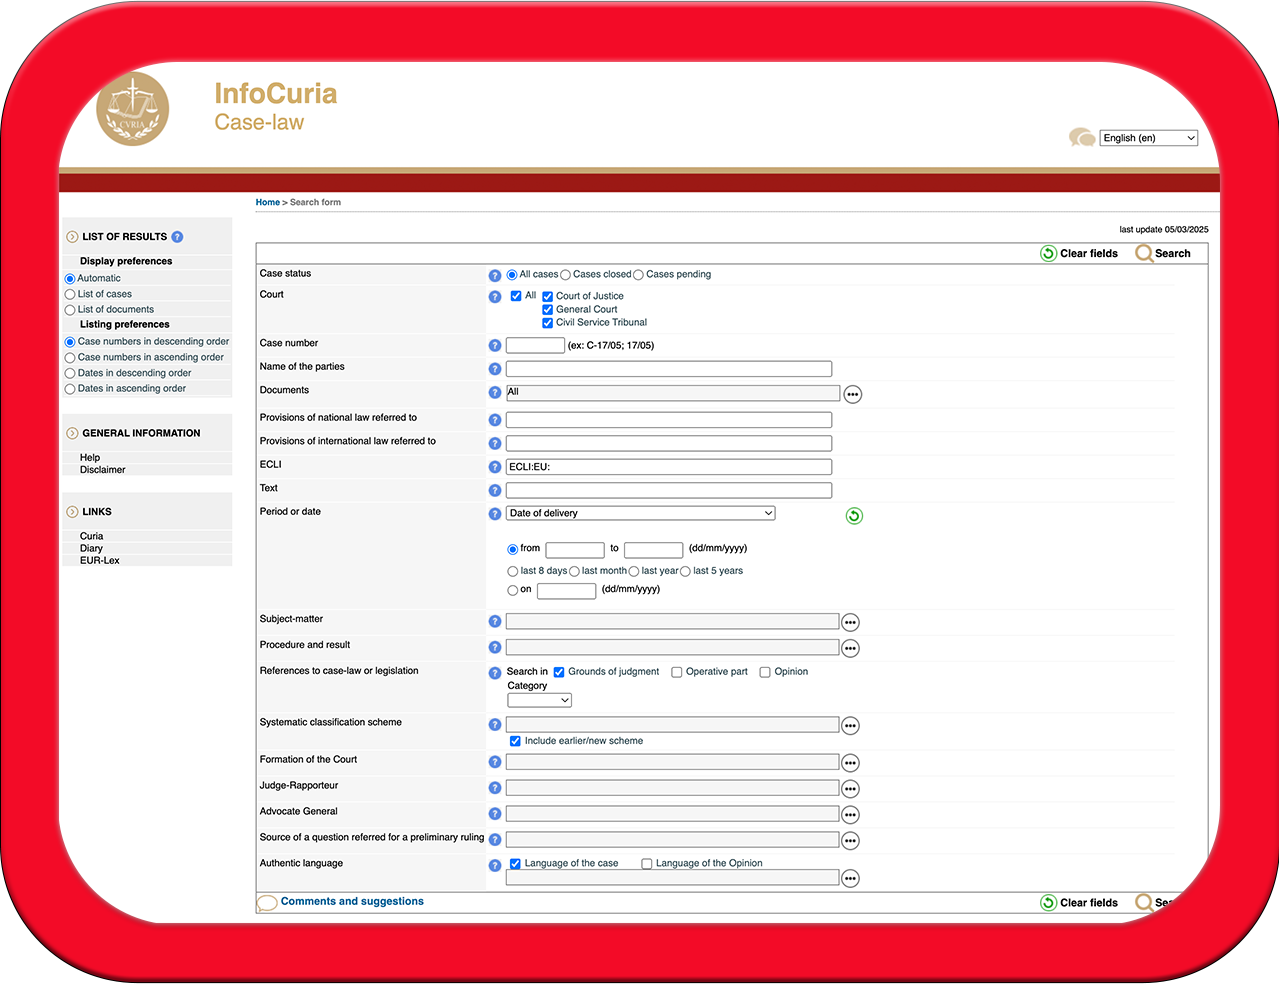Choose last month period radio
Screen dimensions: 1279x985
point(574,572)
